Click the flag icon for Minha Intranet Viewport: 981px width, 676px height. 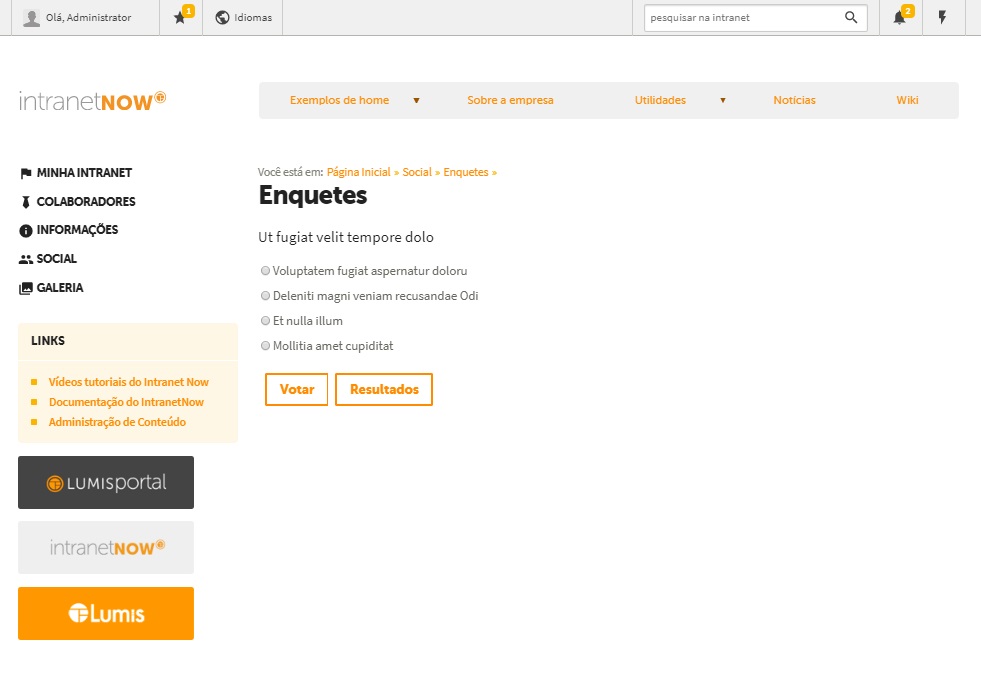(26, 173)
